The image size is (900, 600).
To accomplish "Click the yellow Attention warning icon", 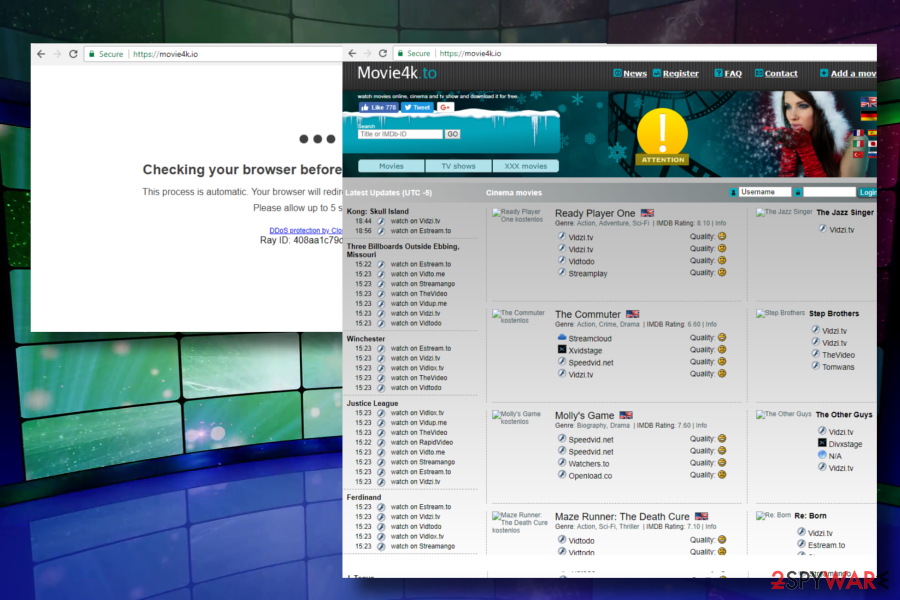I will [x=660, y=133].
